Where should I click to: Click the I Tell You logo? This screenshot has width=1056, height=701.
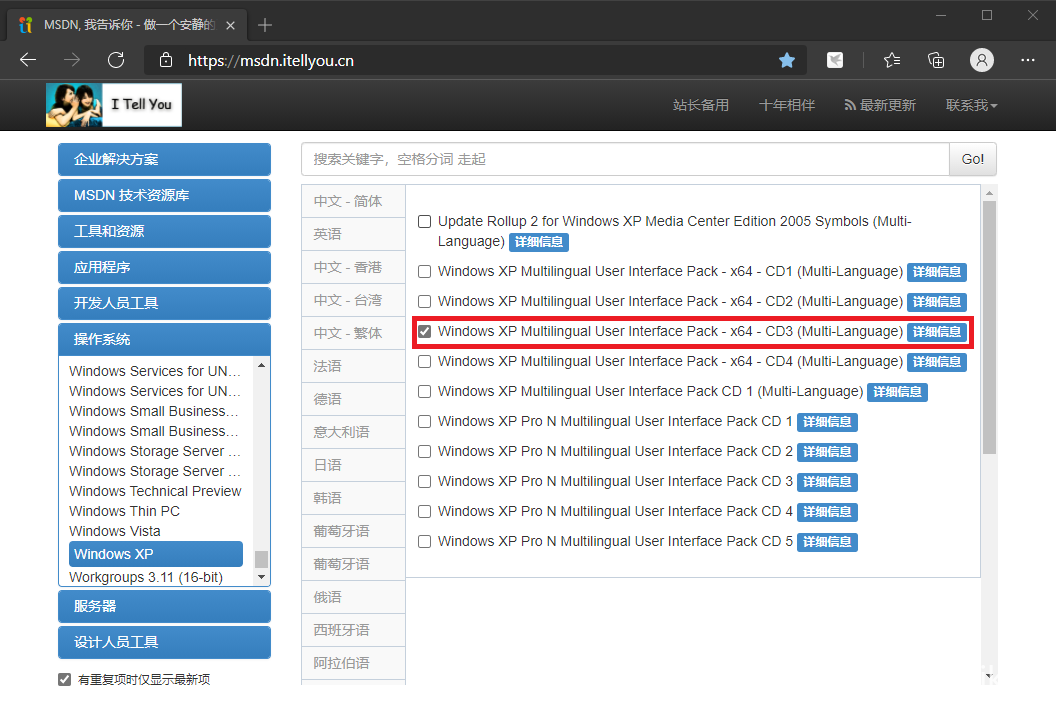(114, 105)
